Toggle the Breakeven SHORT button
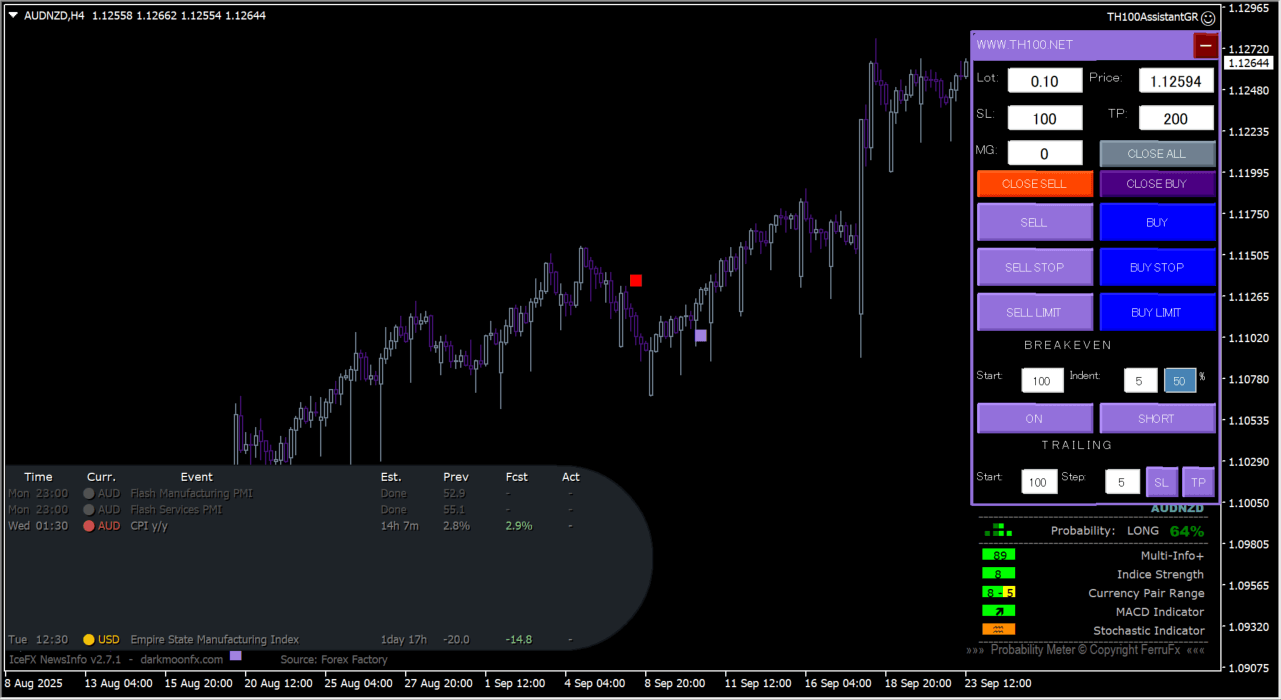 [x=1157, y=418]
